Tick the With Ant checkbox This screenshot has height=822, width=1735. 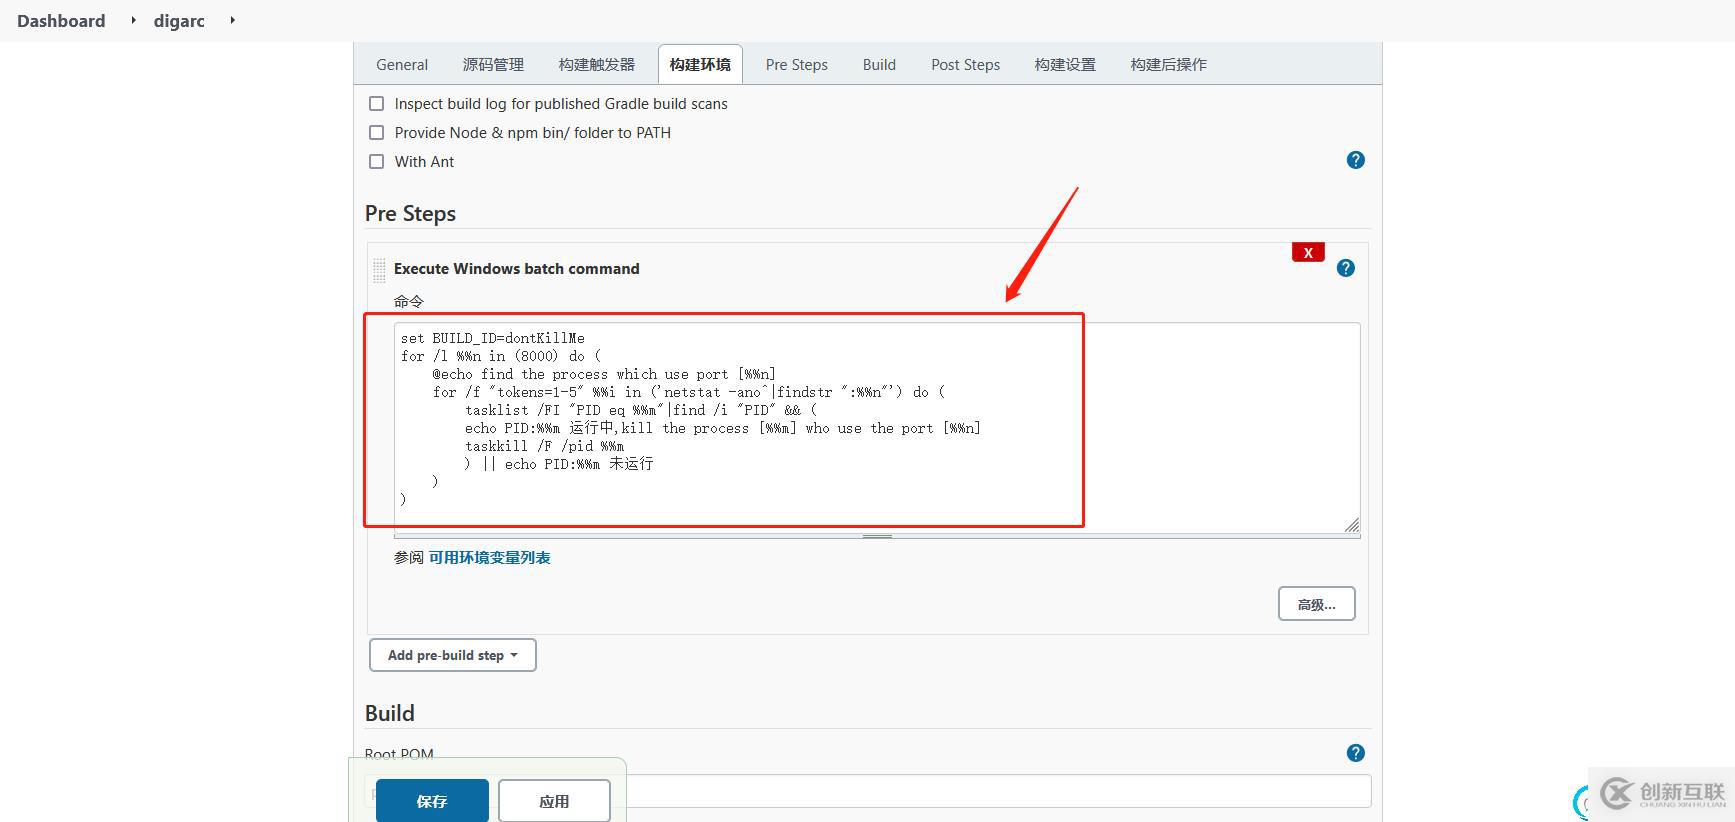point(377,162)
